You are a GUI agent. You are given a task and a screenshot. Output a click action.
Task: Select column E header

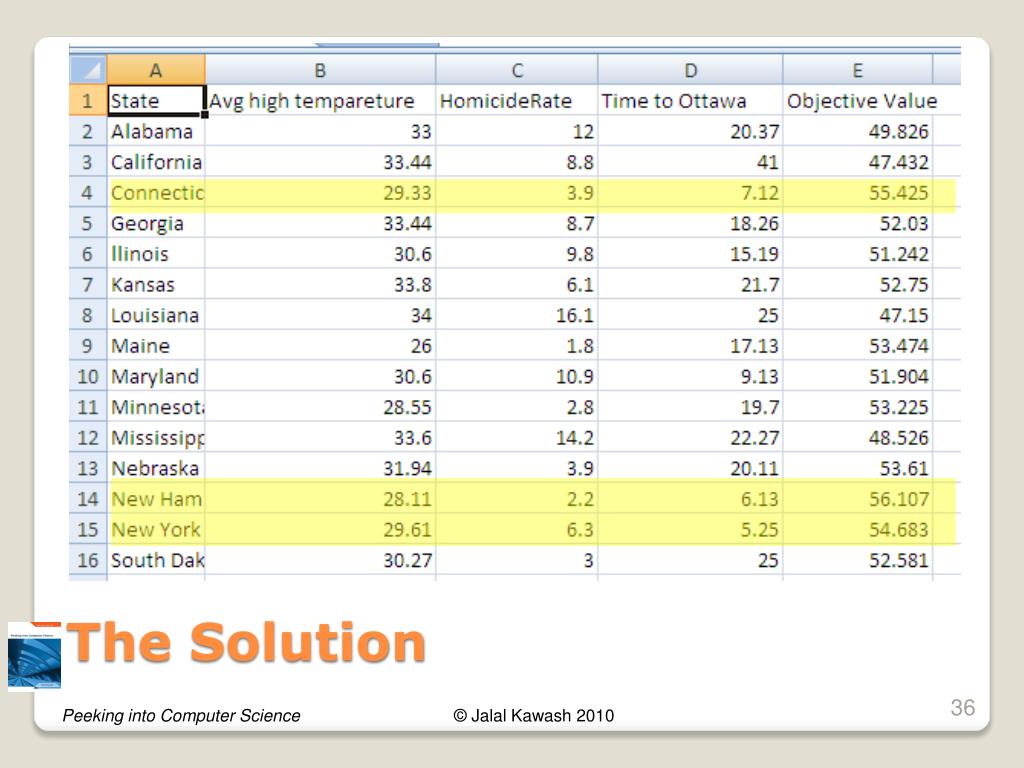click(857, 70)
